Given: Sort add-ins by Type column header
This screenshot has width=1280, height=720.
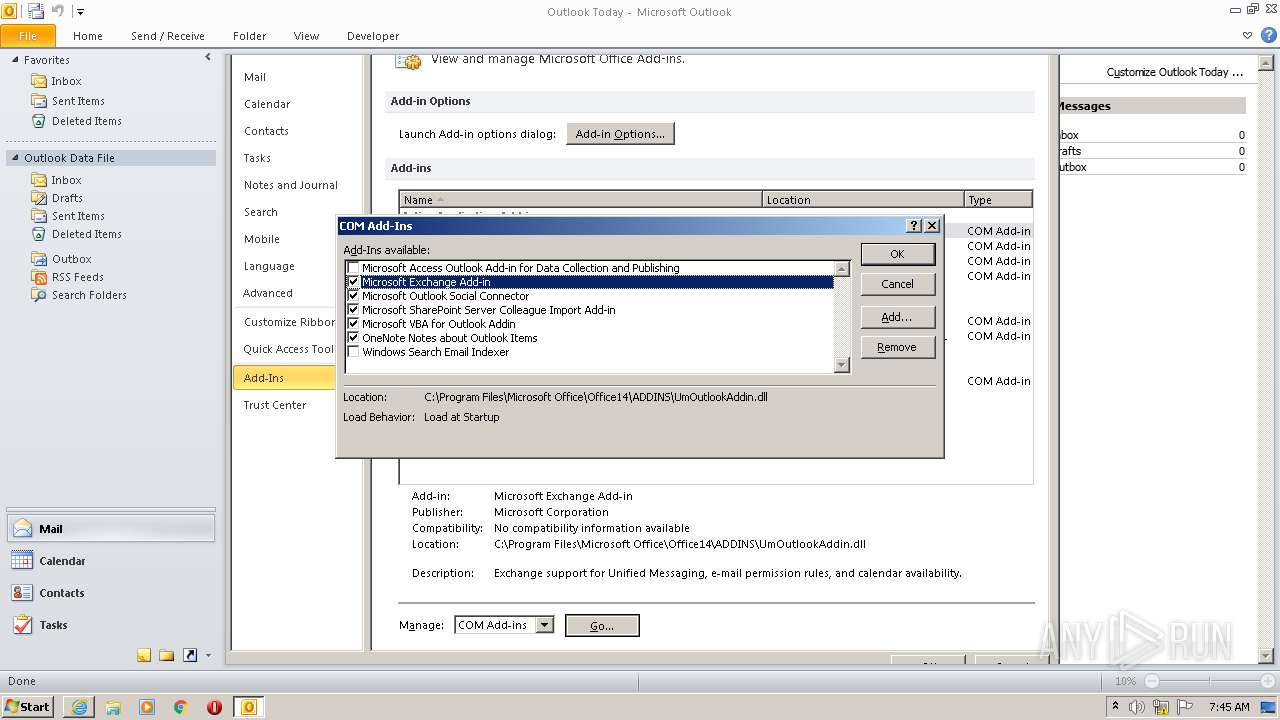Looking at the screenshot, I should pyautogui.click(x=998, y=200).
